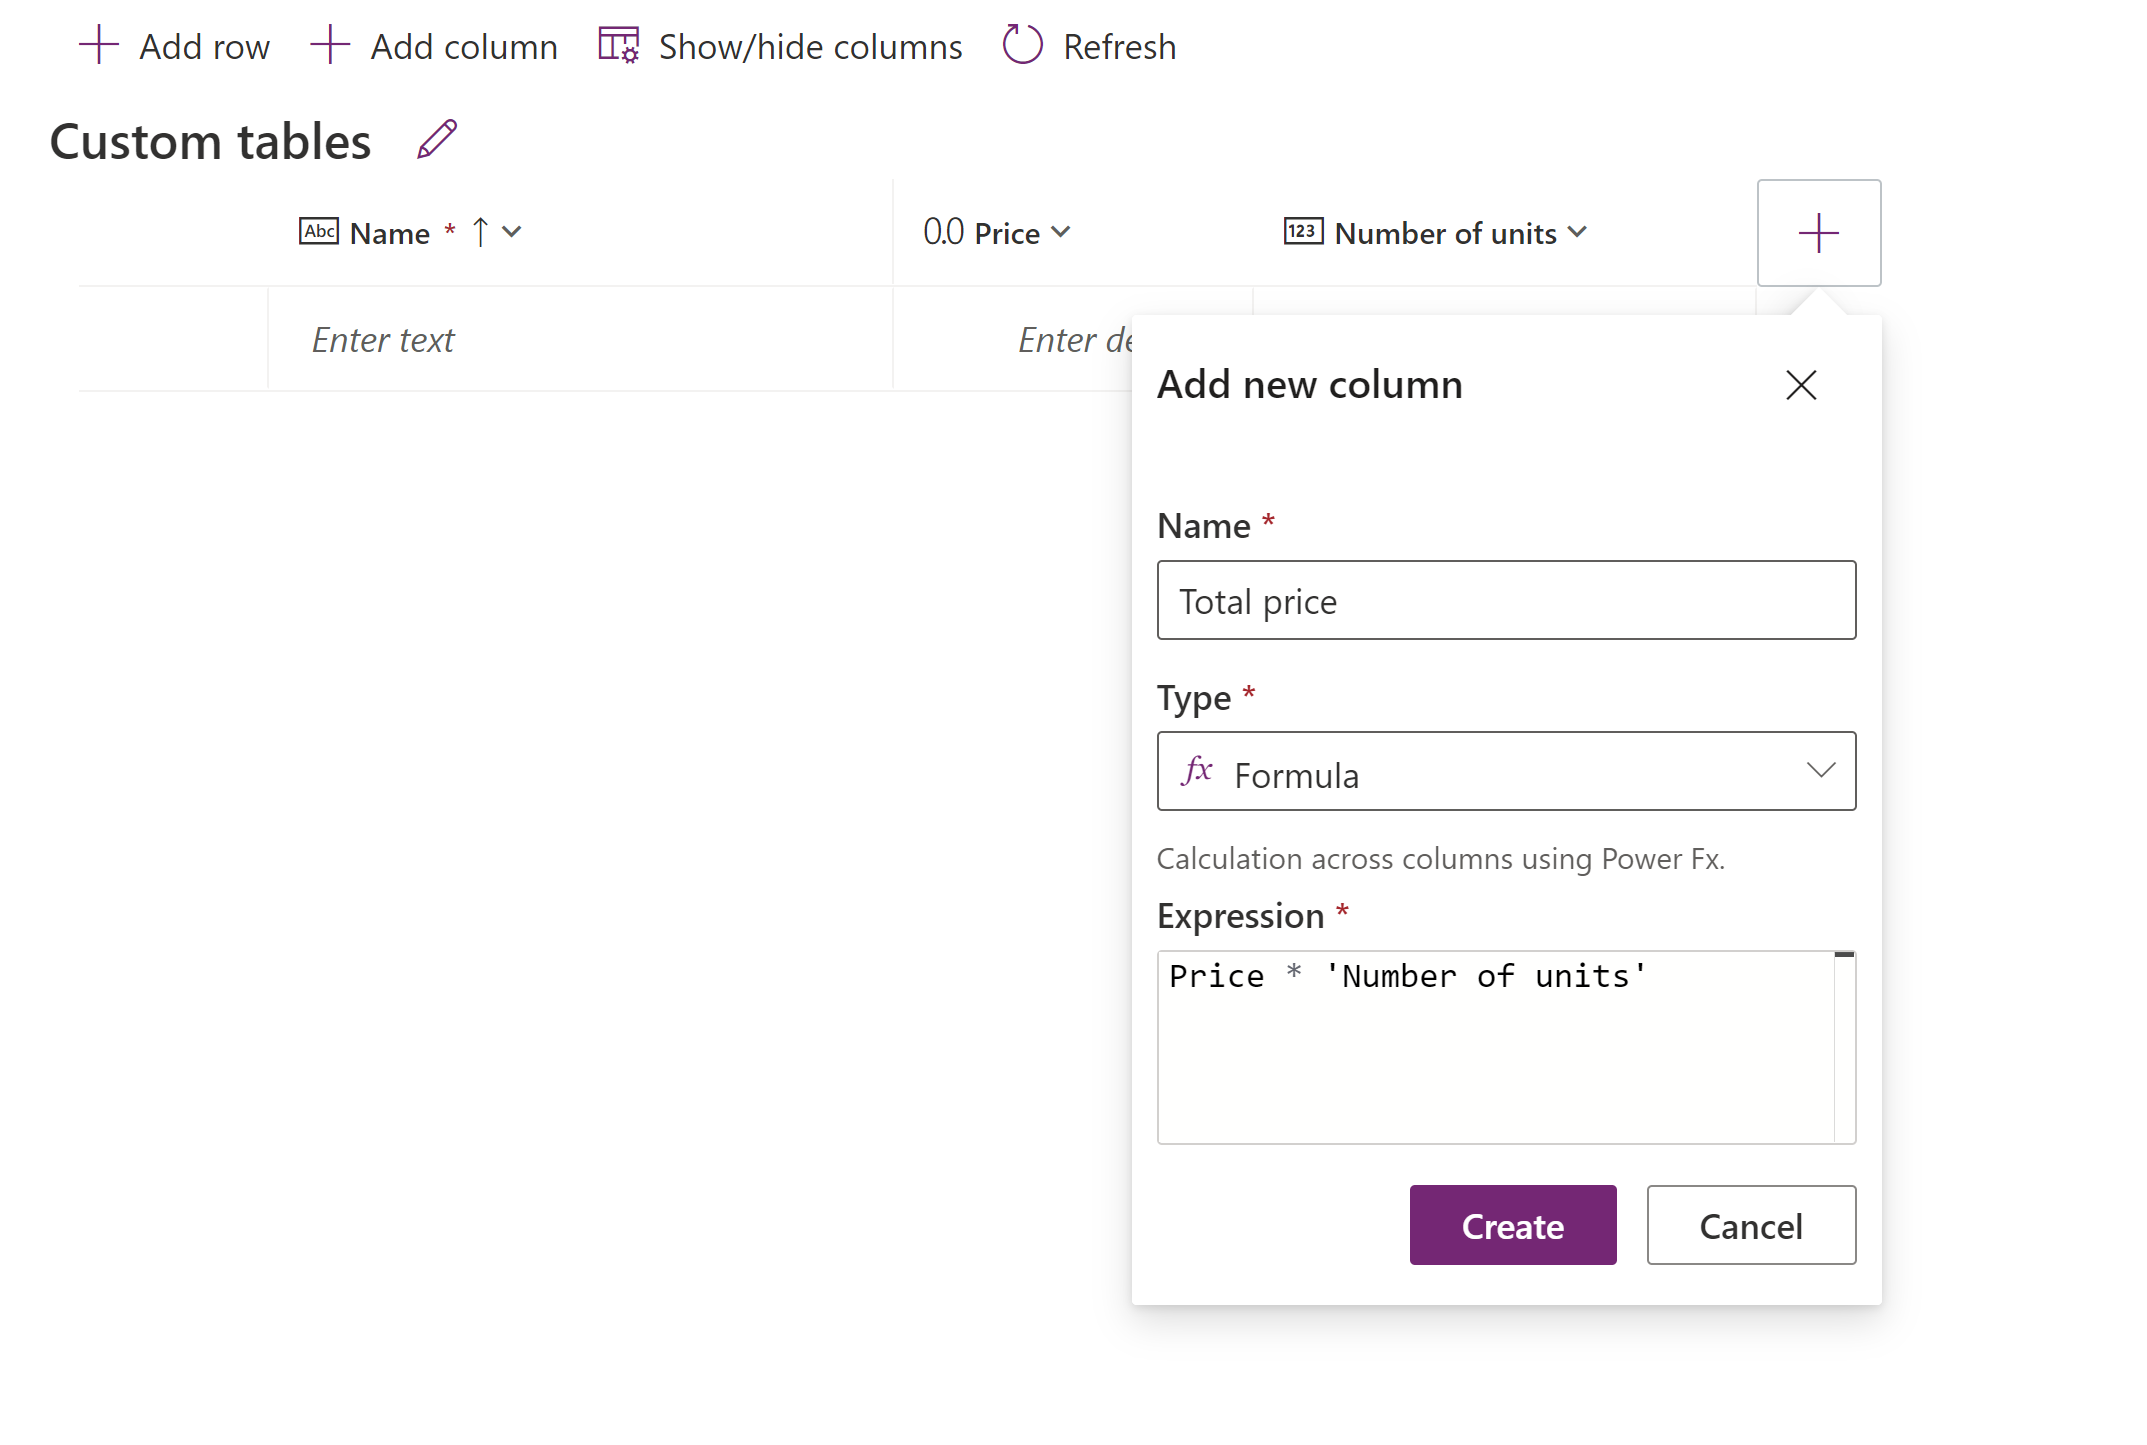Click the Create button to save column

click(x=1514, y=1226)
